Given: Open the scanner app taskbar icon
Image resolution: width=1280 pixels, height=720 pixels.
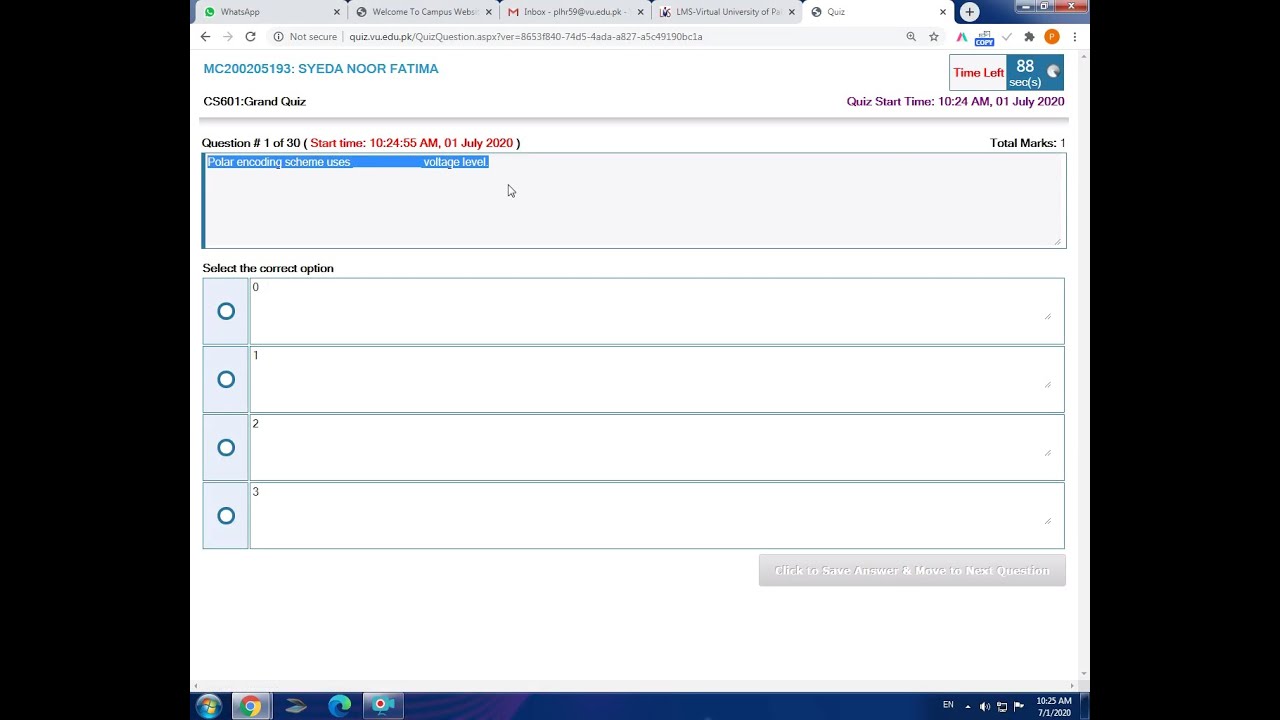Looking at the screenshot, I should coord(296,706).
